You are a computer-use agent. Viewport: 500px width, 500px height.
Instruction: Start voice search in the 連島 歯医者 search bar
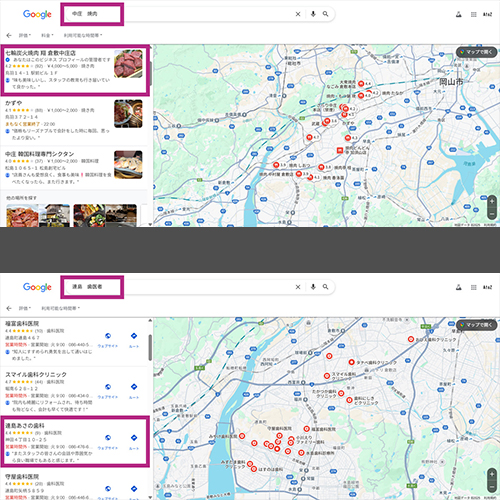point(313,287)
